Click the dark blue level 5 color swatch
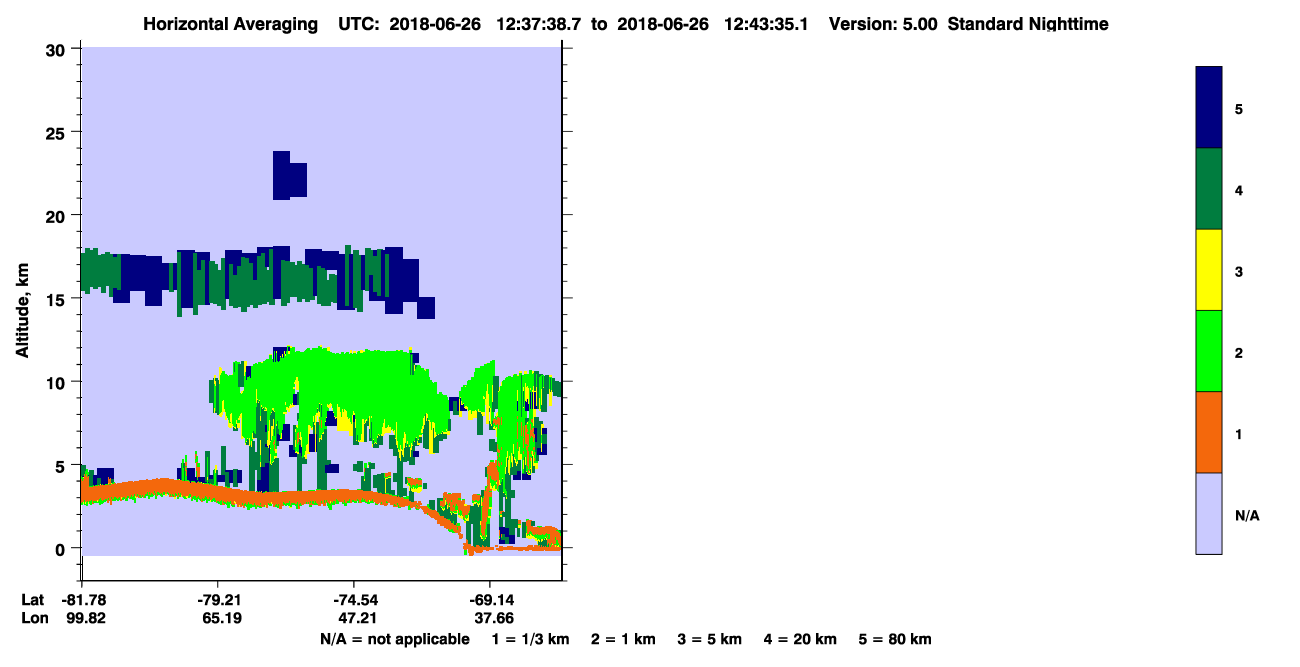 coord(1209,107)
